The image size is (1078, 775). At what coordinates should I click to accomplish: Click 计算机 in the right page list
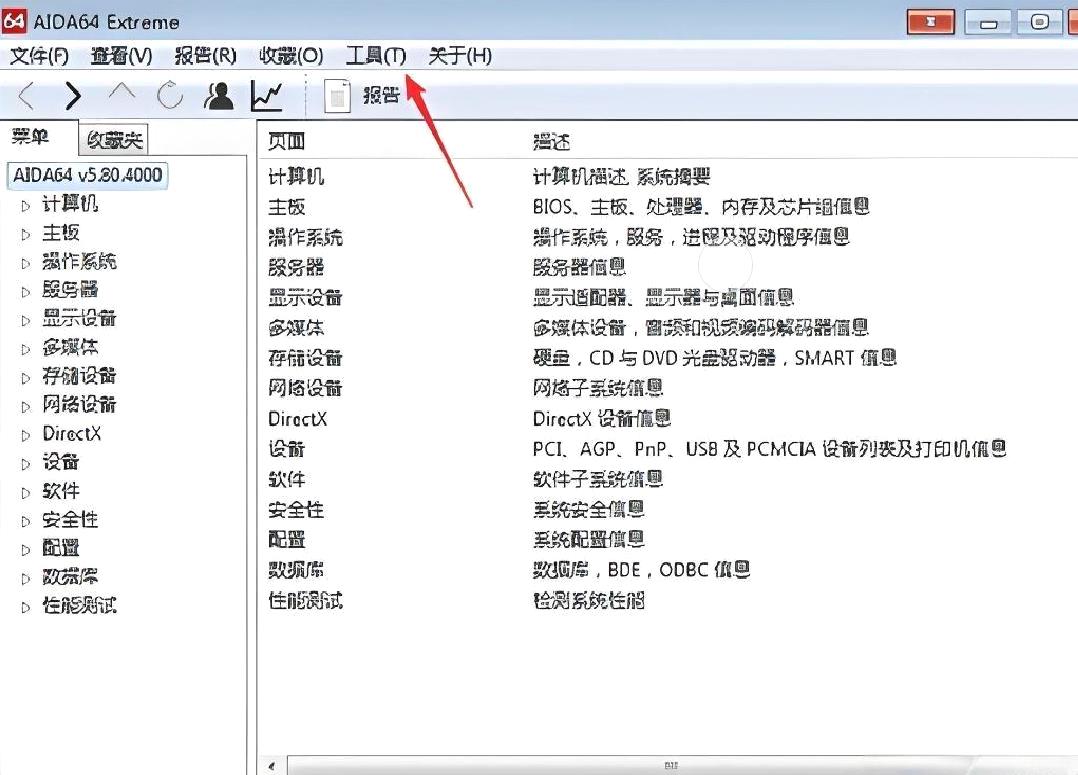click(x=296, y=177)
